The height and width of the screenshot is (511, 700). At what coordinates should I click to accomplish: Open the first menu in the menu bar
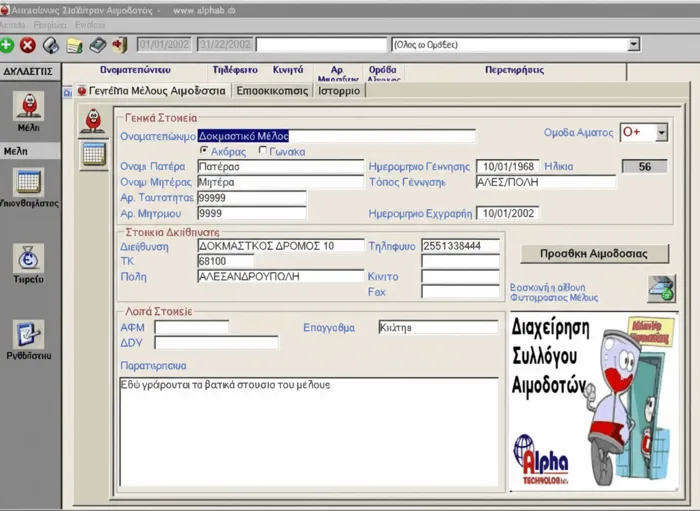click(x=12, y=24)
